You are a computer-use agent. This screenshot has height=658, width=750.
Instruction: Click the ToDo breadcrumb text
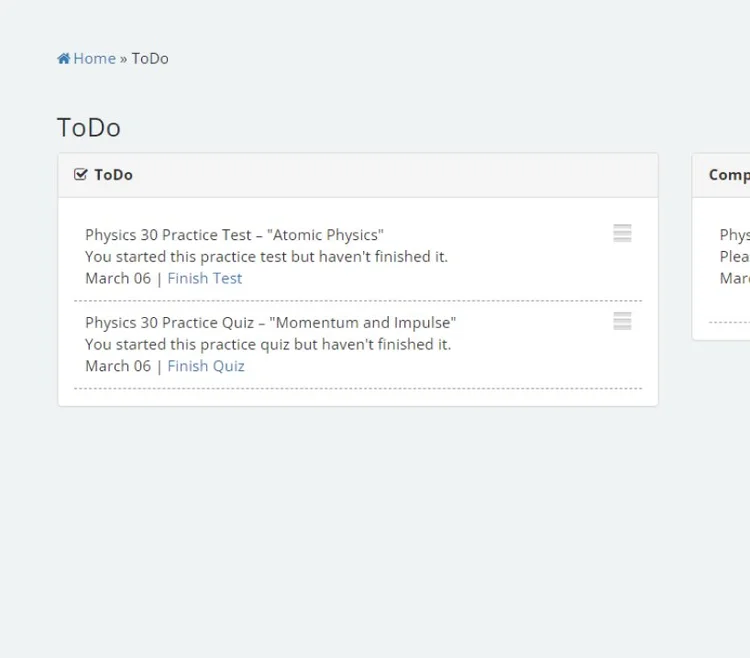[150, 58]
